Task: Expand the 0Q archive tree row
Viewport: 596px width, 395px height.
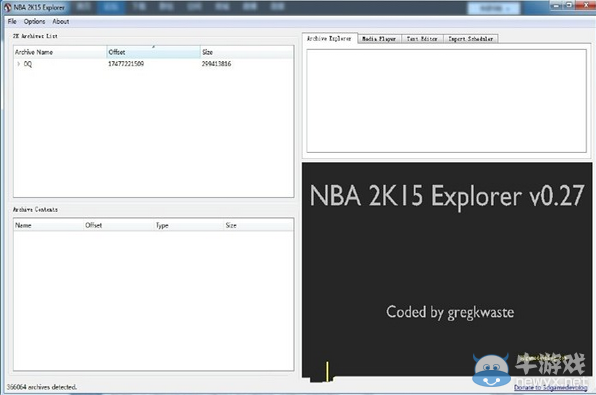Action: click(18, 64)
